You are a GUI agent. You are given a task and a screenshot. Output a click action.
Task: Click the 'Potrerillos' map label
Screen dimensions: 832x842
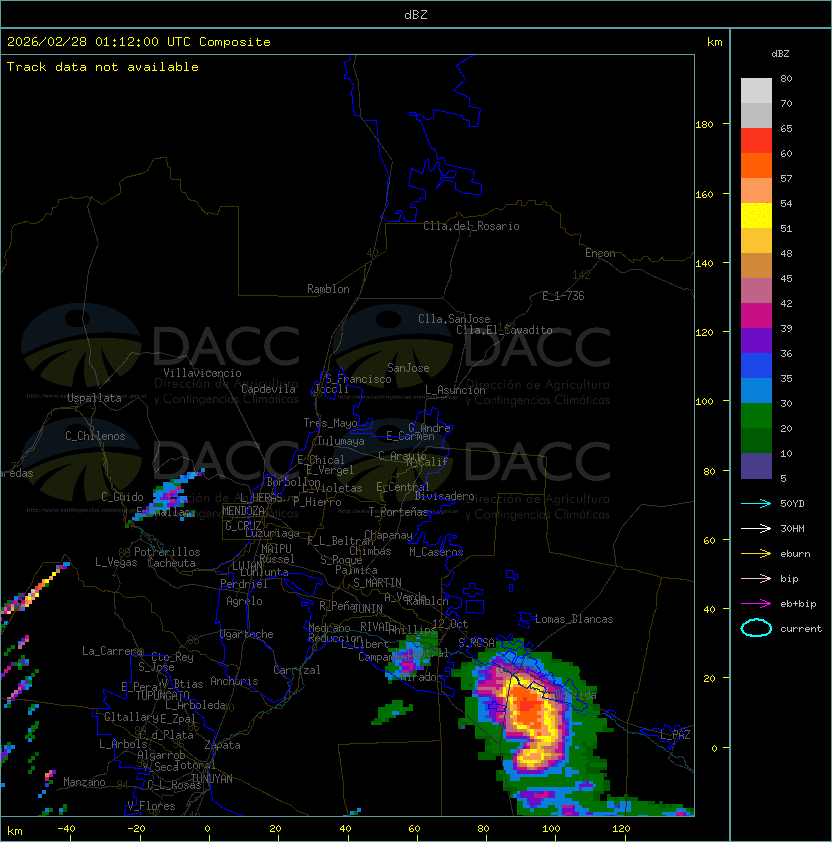(167, 551)
